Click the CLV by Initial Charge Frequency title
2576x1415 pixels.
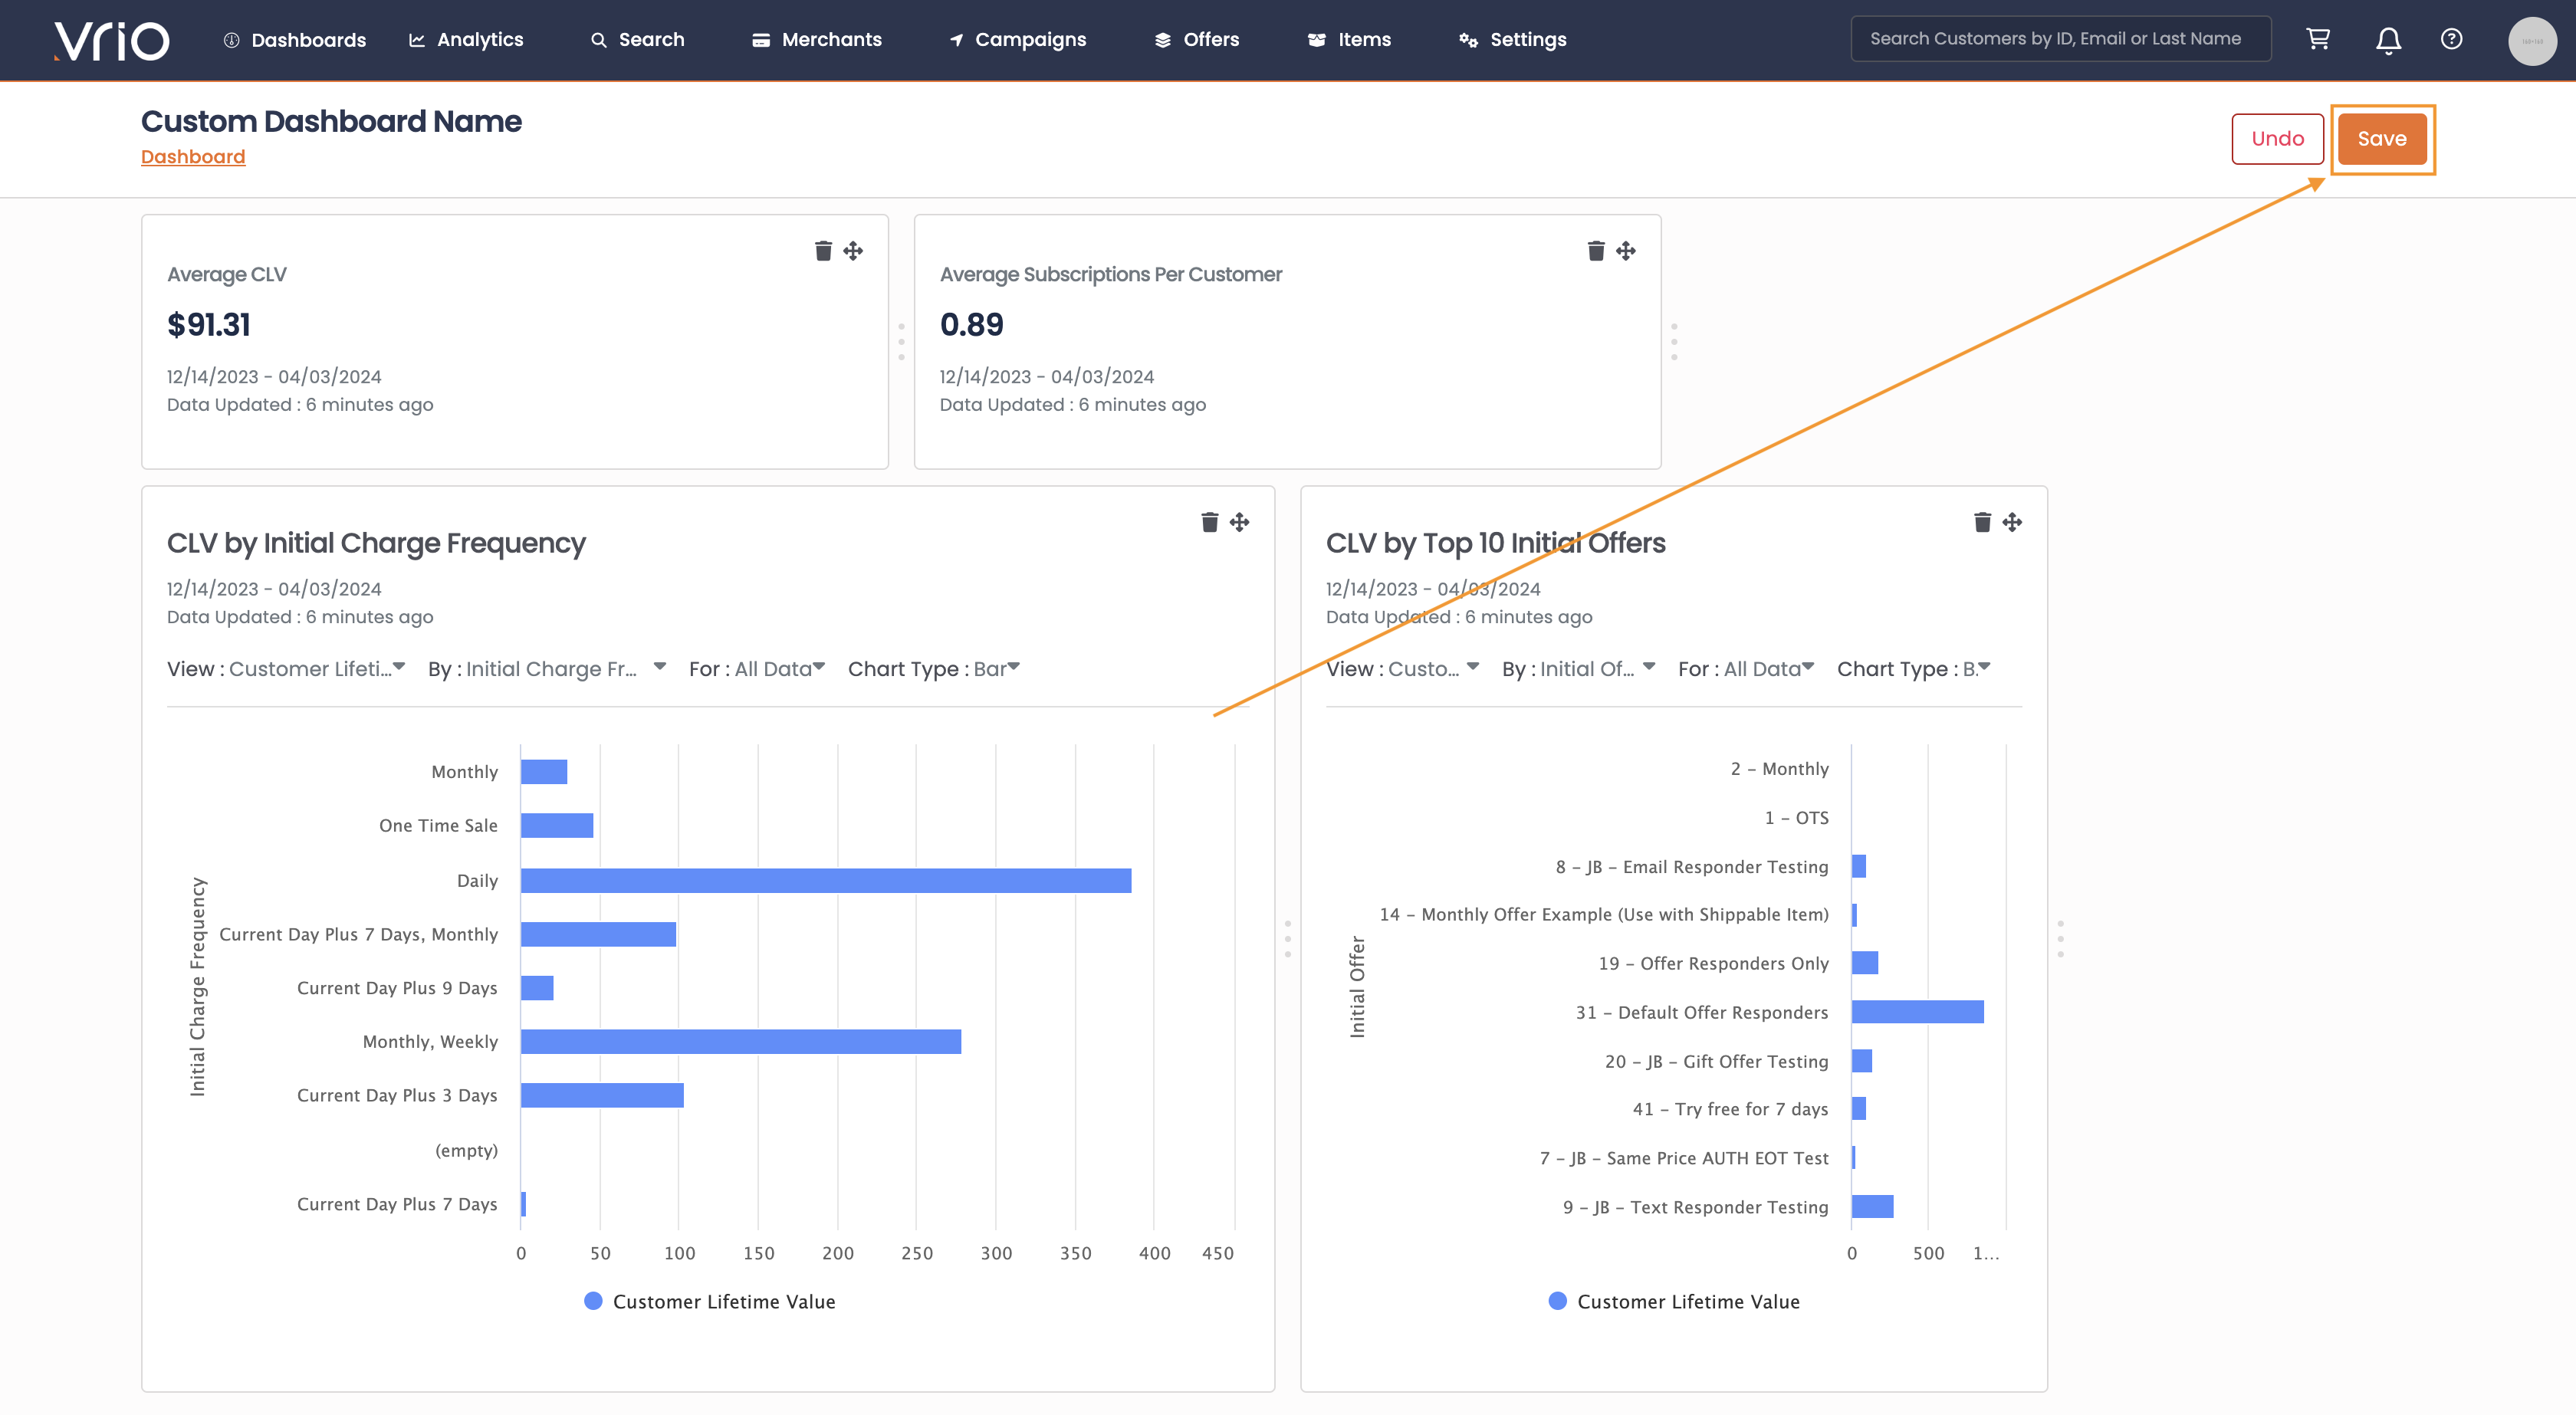(376, 543)
